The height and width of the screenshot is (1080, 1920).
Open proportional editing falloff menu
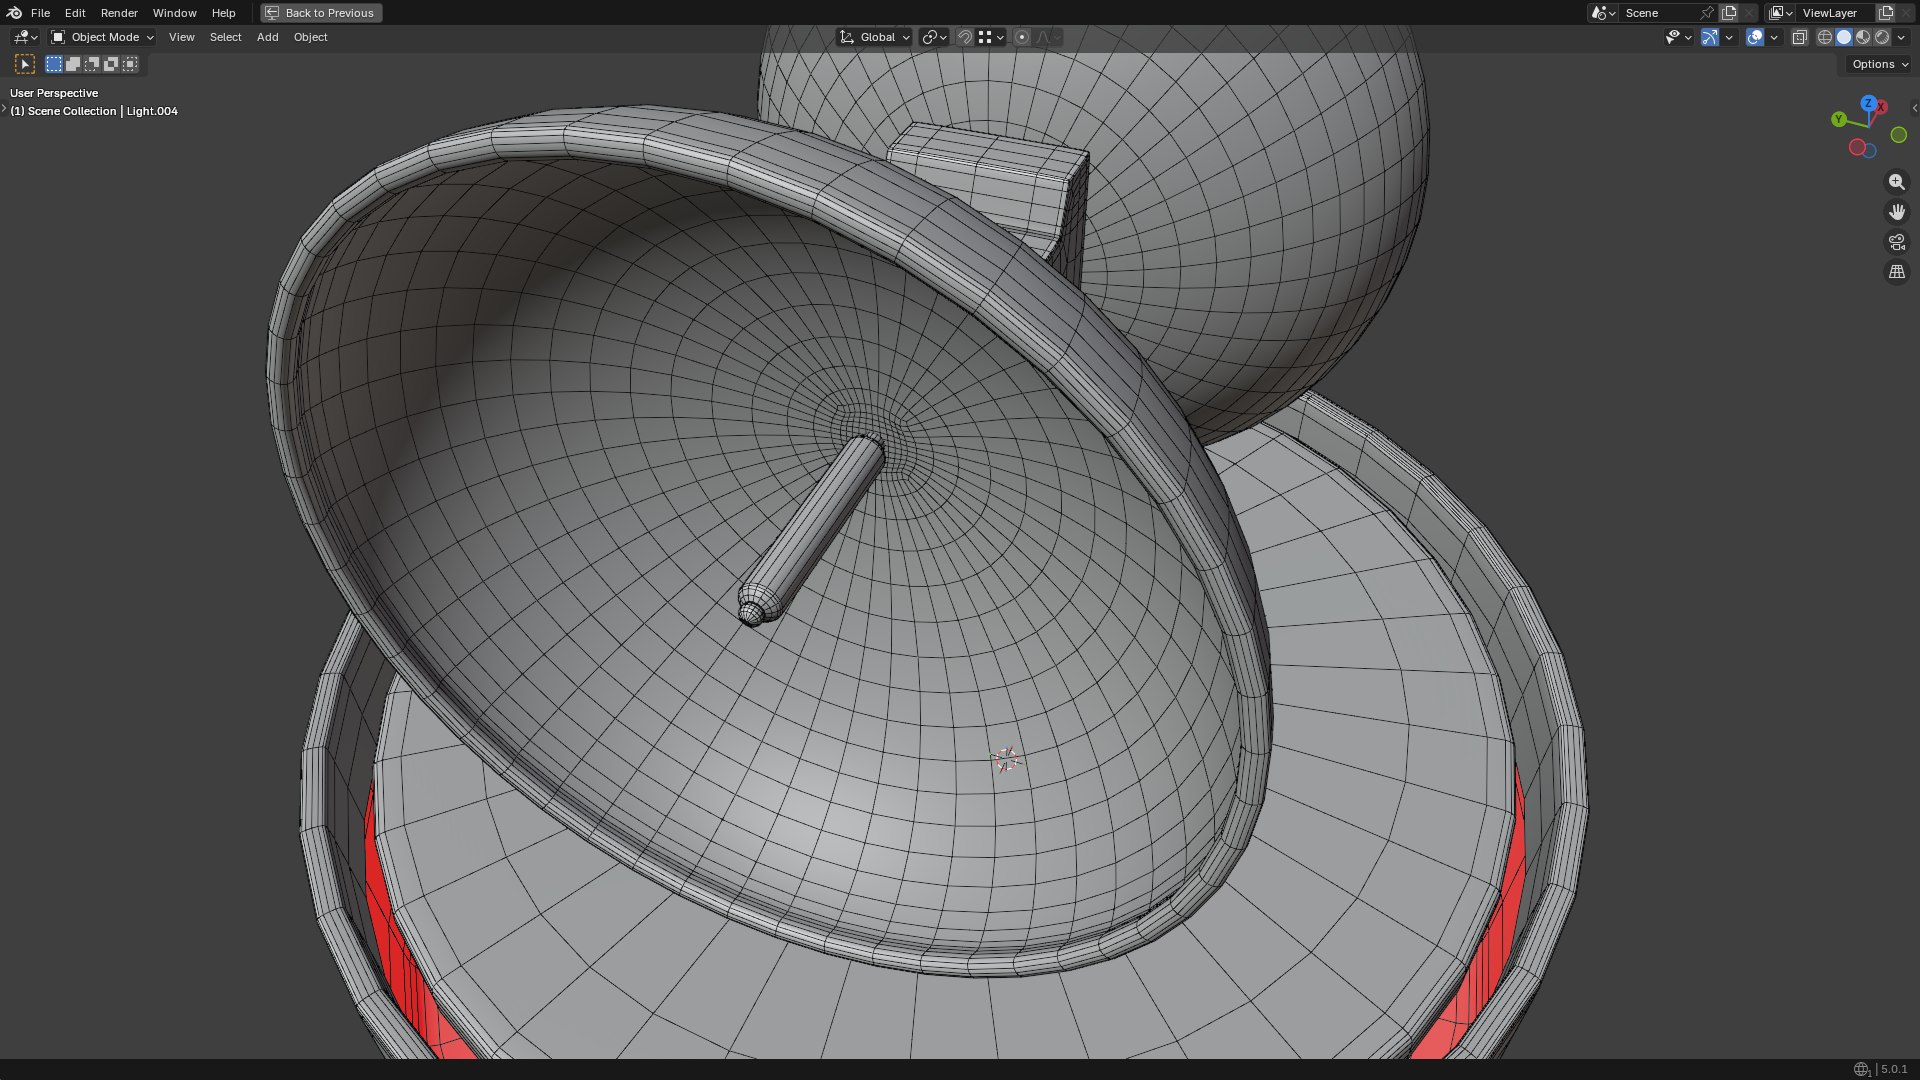pos(1047,37)
